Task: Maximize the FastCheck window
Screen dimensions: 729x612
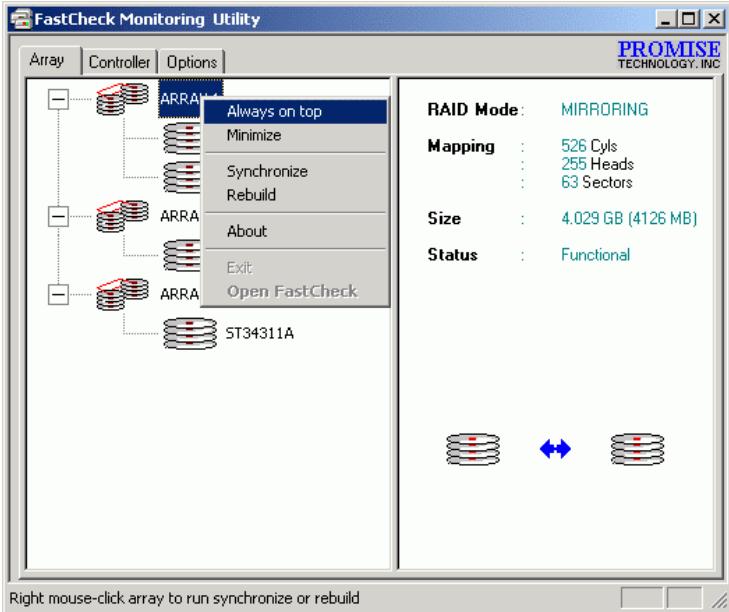Action: click(x=689, y=20)
